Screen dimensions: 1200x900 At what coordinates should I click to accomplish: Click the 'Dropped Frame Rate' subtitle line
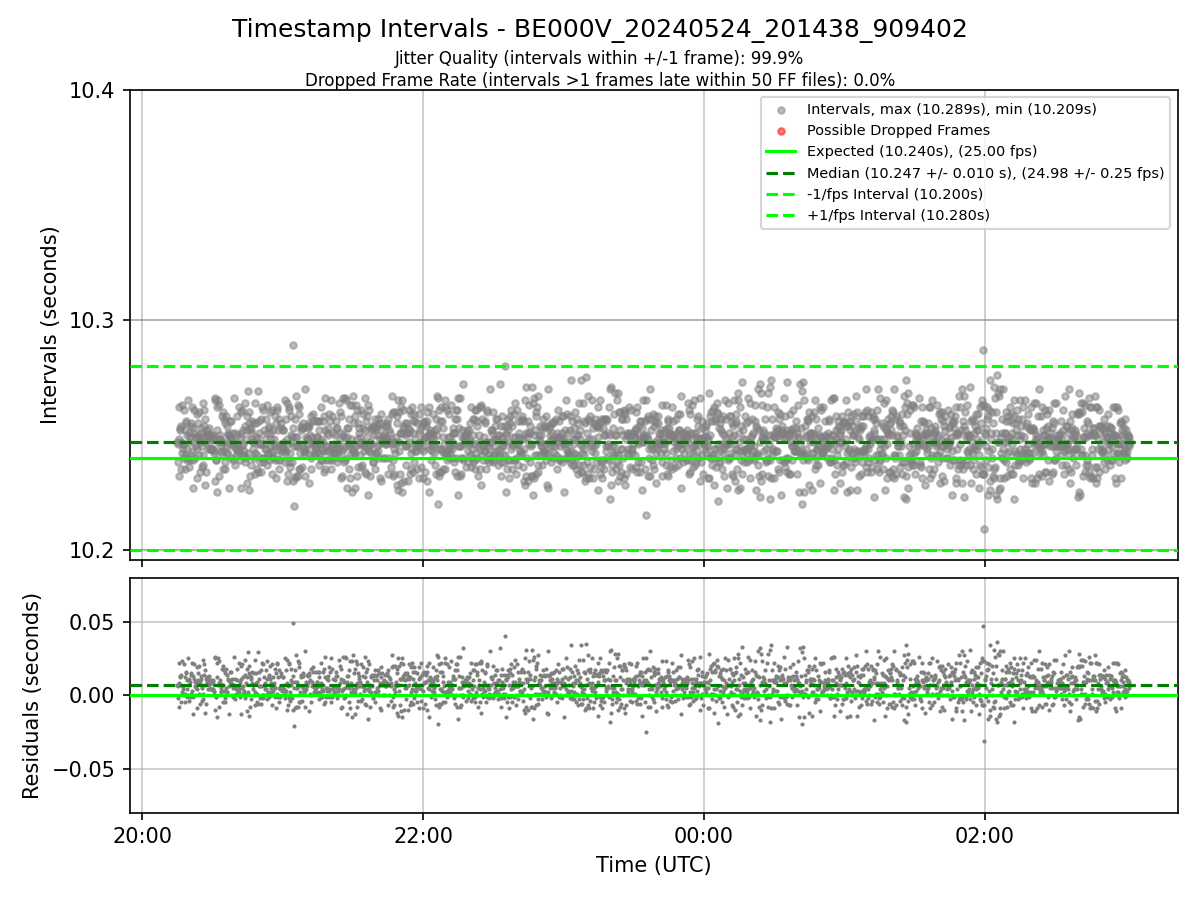coord(600,80)
